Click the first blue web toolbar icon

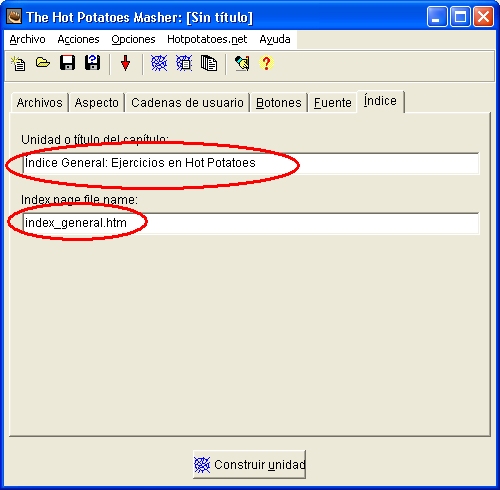click(159, 63)
